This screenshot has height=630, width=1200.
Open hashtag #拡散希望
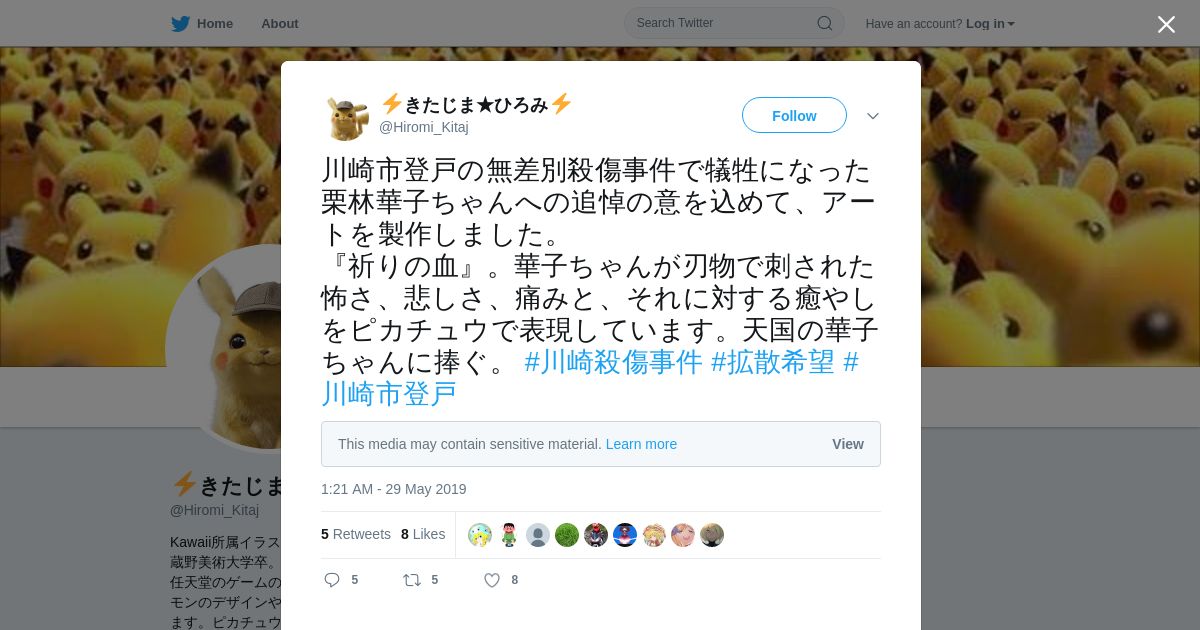773,362
